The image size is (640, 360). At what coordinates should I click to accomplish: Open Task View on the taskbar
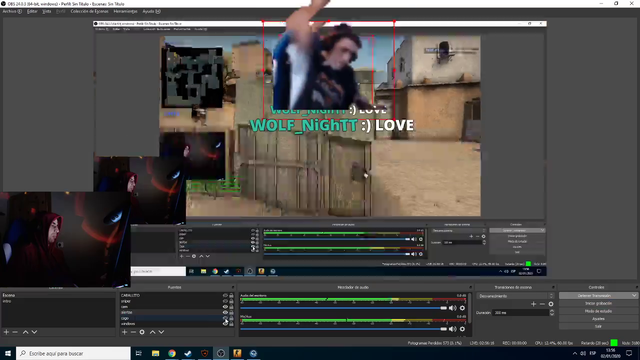tap(139, 353)
